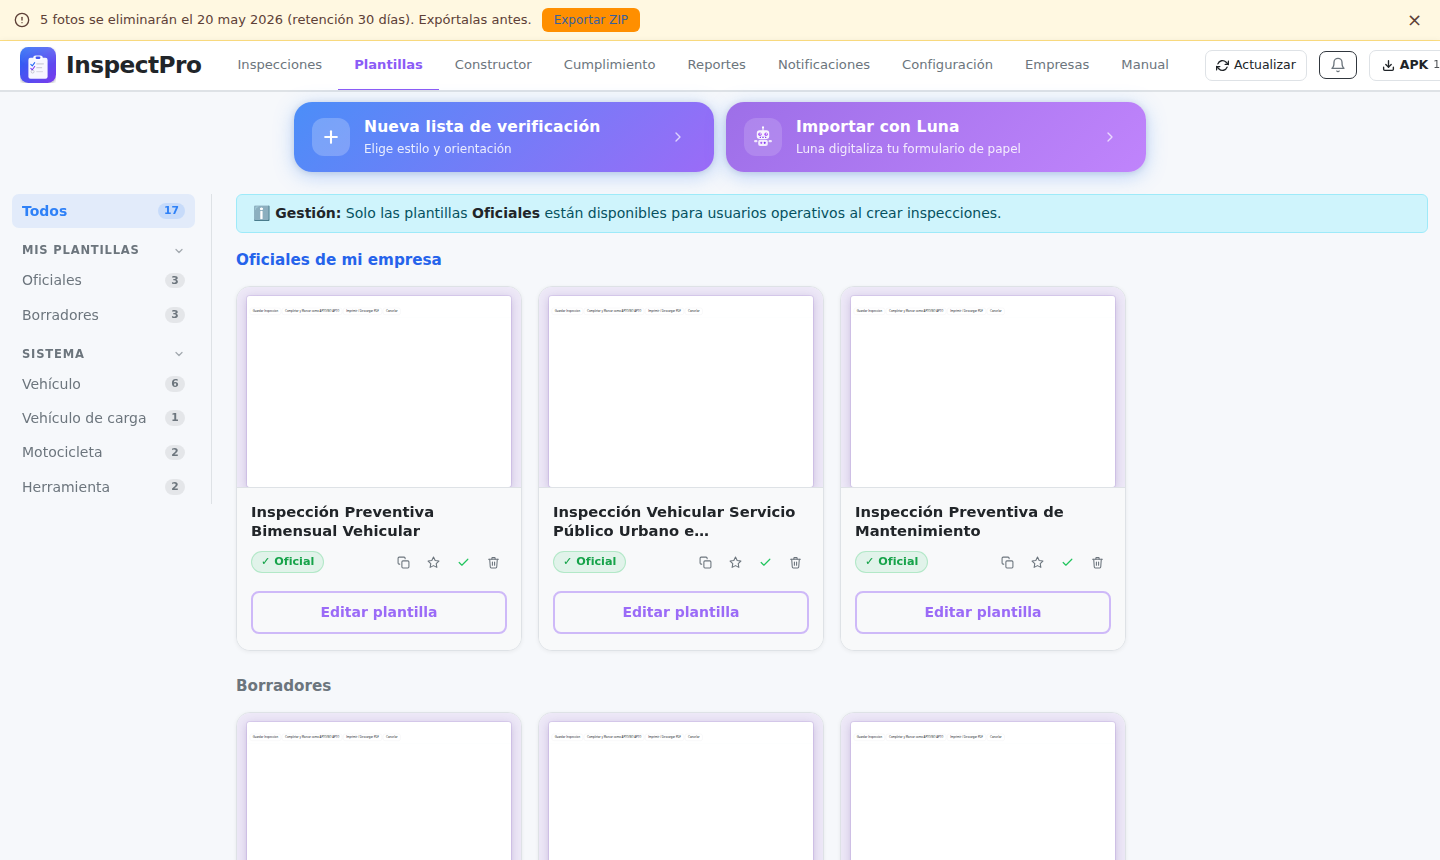The image size is (1440, 860).
Task: Delete the Inspección Vehicular Servicio Público Urbano template
Action: (x=795, y=563)
